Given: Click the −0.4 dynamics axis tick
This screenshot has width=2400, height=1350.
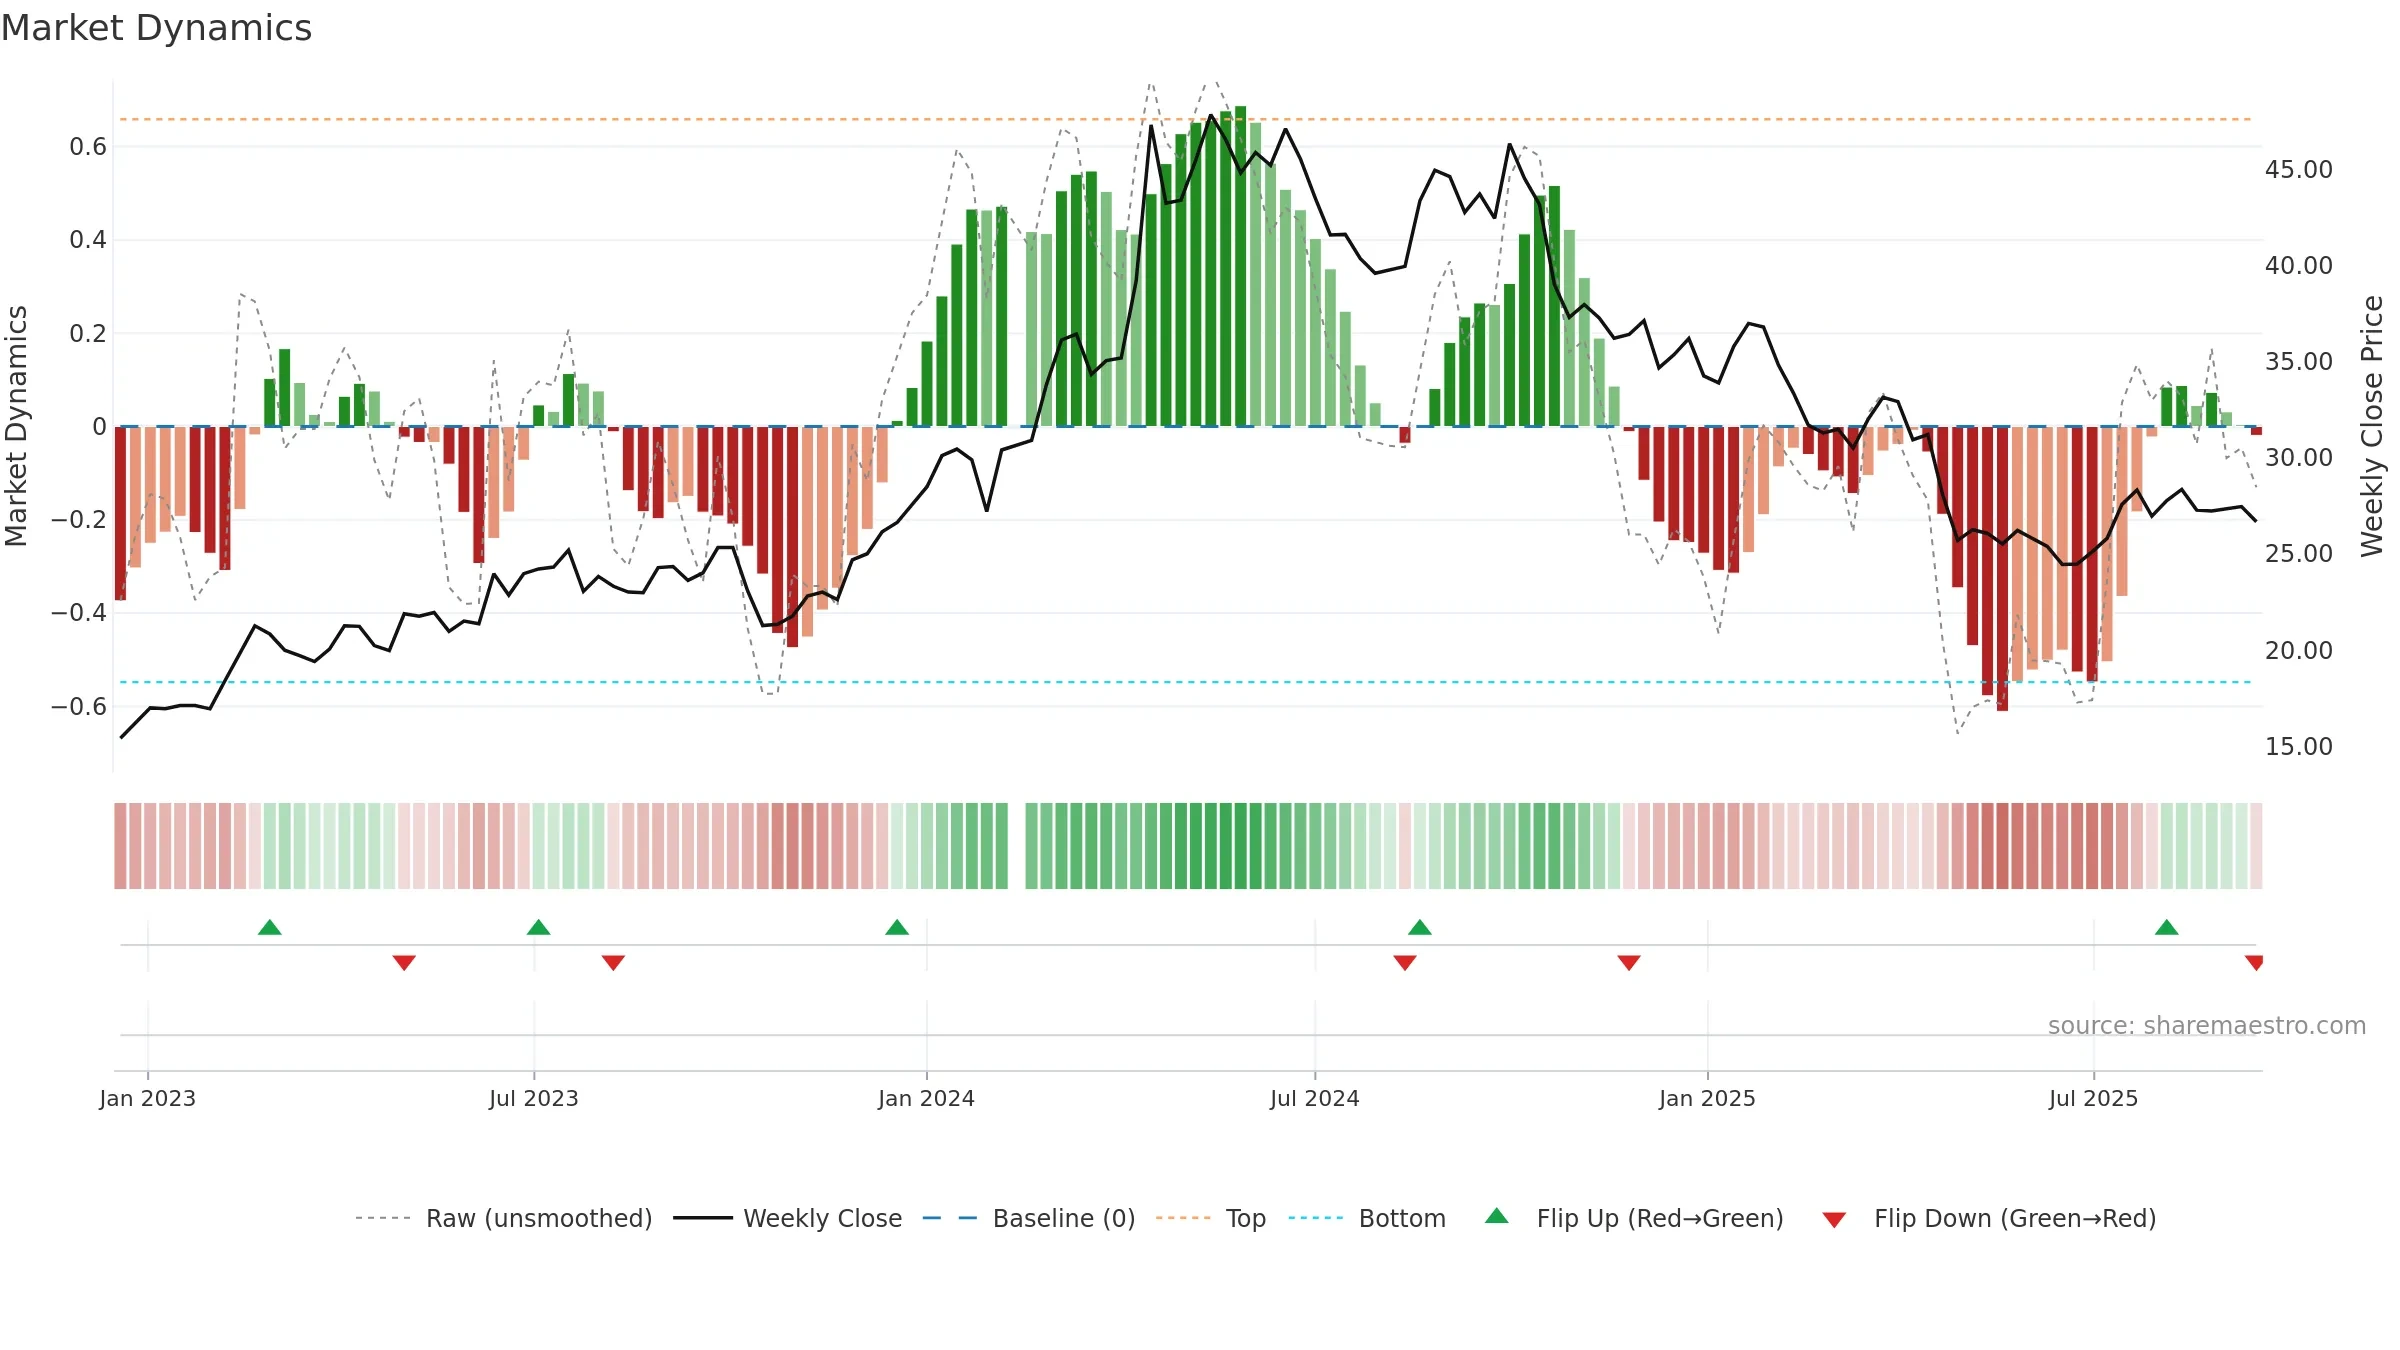Looking at the screenshot, I should point(79,613).
